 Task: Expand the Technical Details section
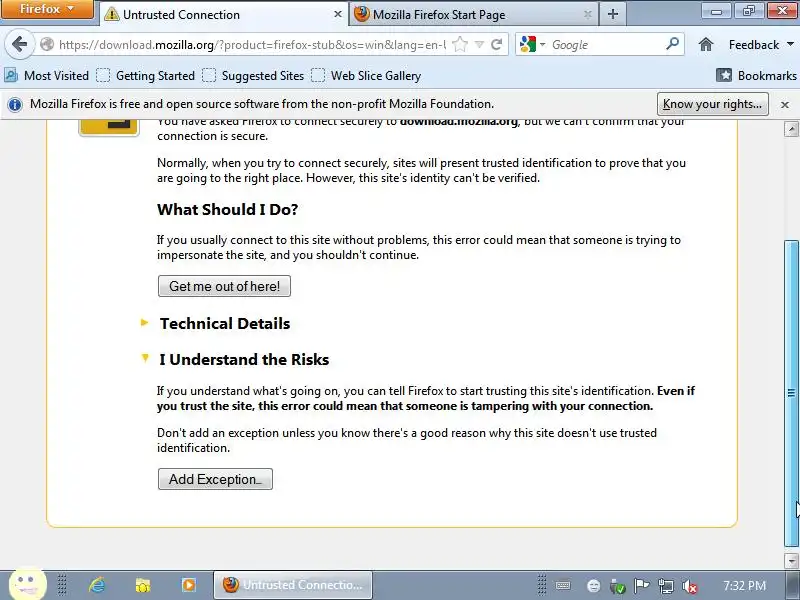pos(215,323)
